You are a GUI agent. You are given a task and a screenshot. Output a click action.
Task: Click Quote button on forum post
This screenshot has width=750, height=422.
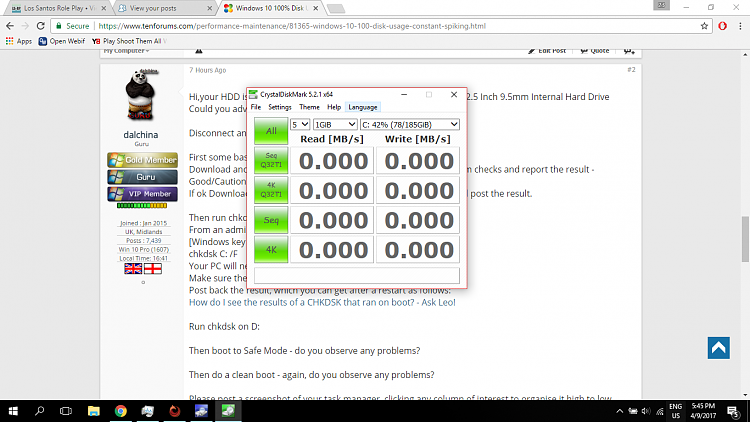pyautogui.click(x=595, y=51)
